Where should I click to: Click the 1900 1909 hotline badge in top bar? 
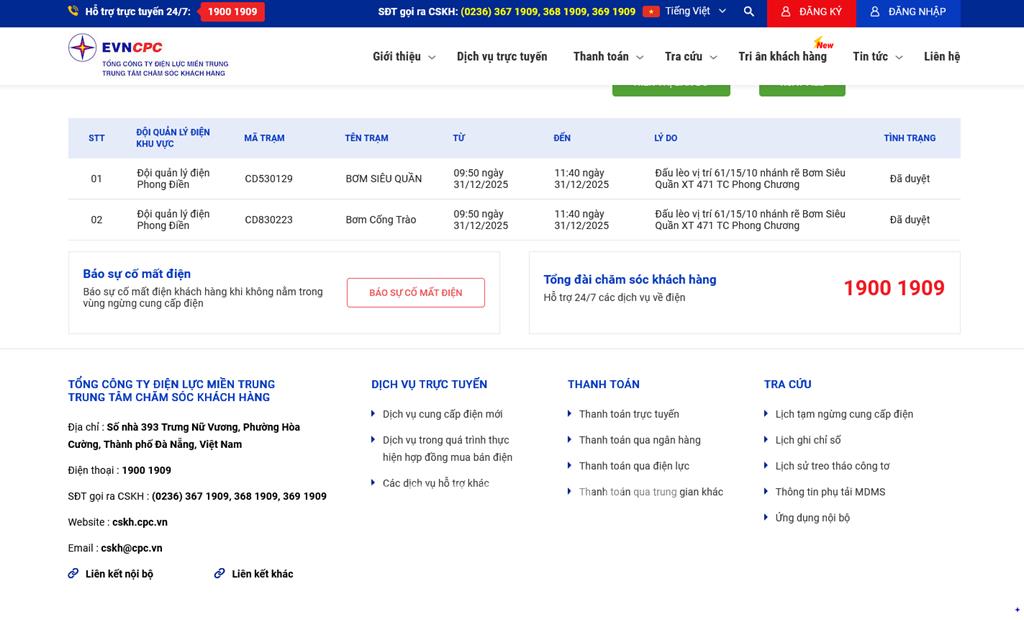(x=232, y=12)
